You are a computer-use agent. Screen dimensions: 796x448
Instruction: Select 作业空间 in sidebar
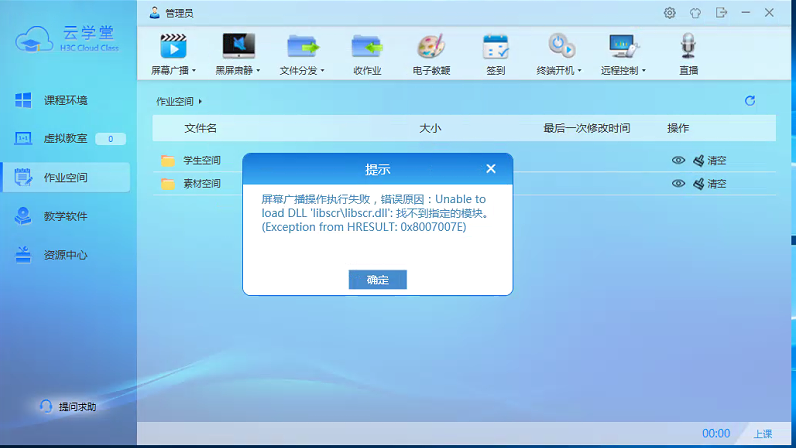[66, 177]
